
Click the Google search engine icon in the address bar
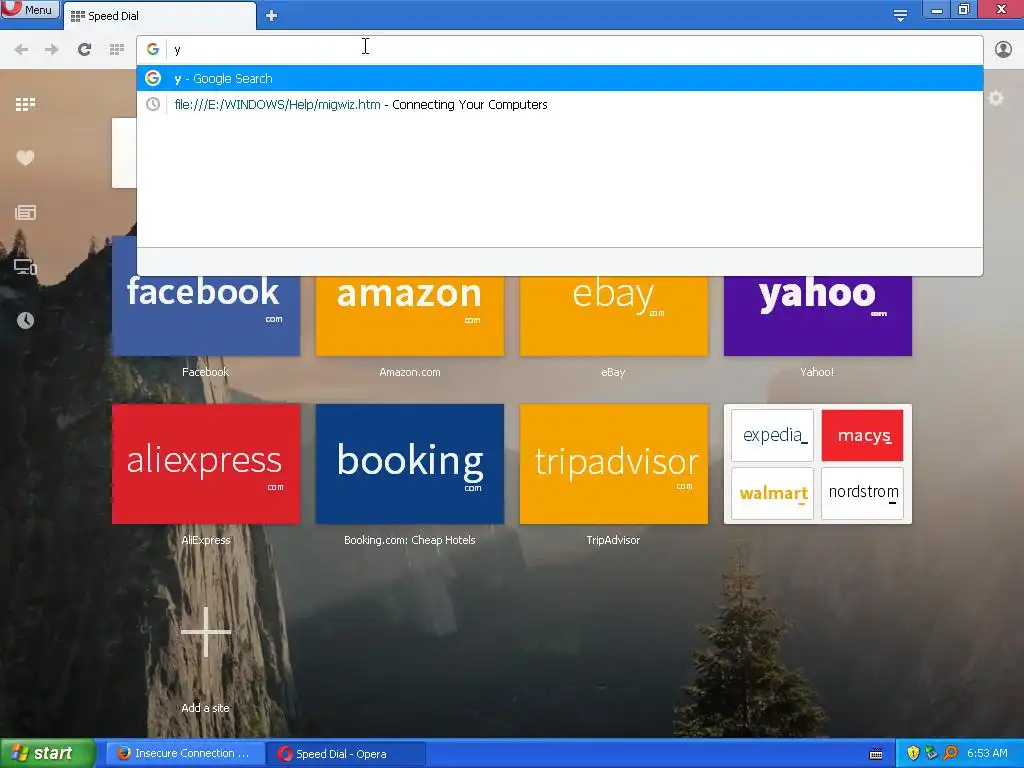(153, 50)
